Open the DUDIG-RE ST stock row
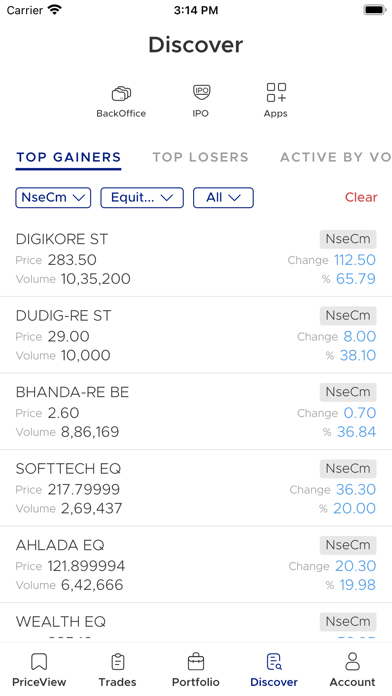The height and width of the screenshot is (696, 392). (196, 335)
